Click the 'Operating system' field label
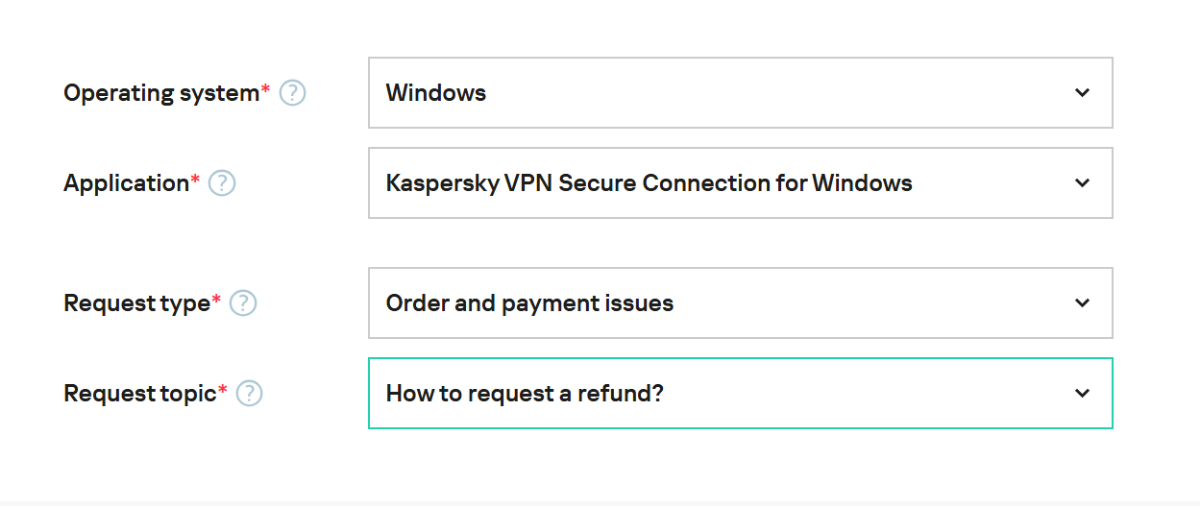The width and height of the screenshot is (1200, 506). 161,93
